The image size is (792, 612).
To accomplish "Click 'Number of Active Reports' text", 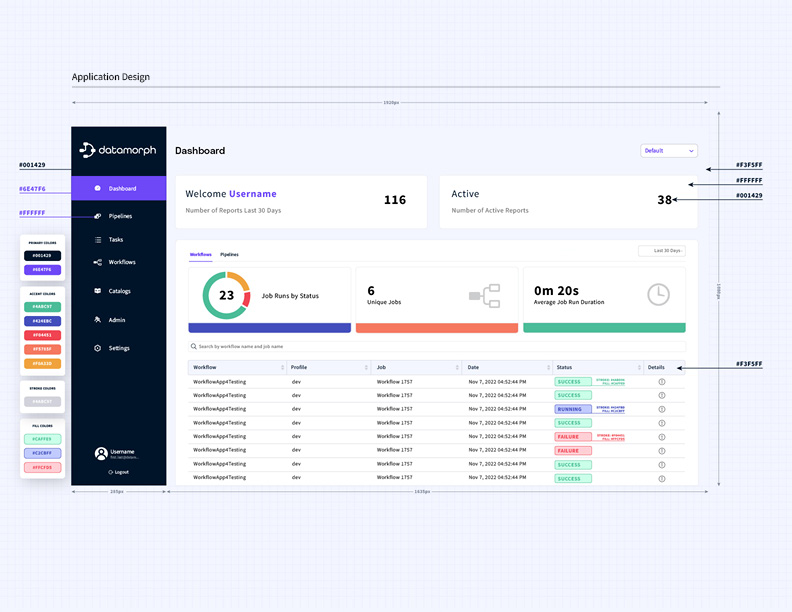I will pyautogui.click(x=490, y=211).
